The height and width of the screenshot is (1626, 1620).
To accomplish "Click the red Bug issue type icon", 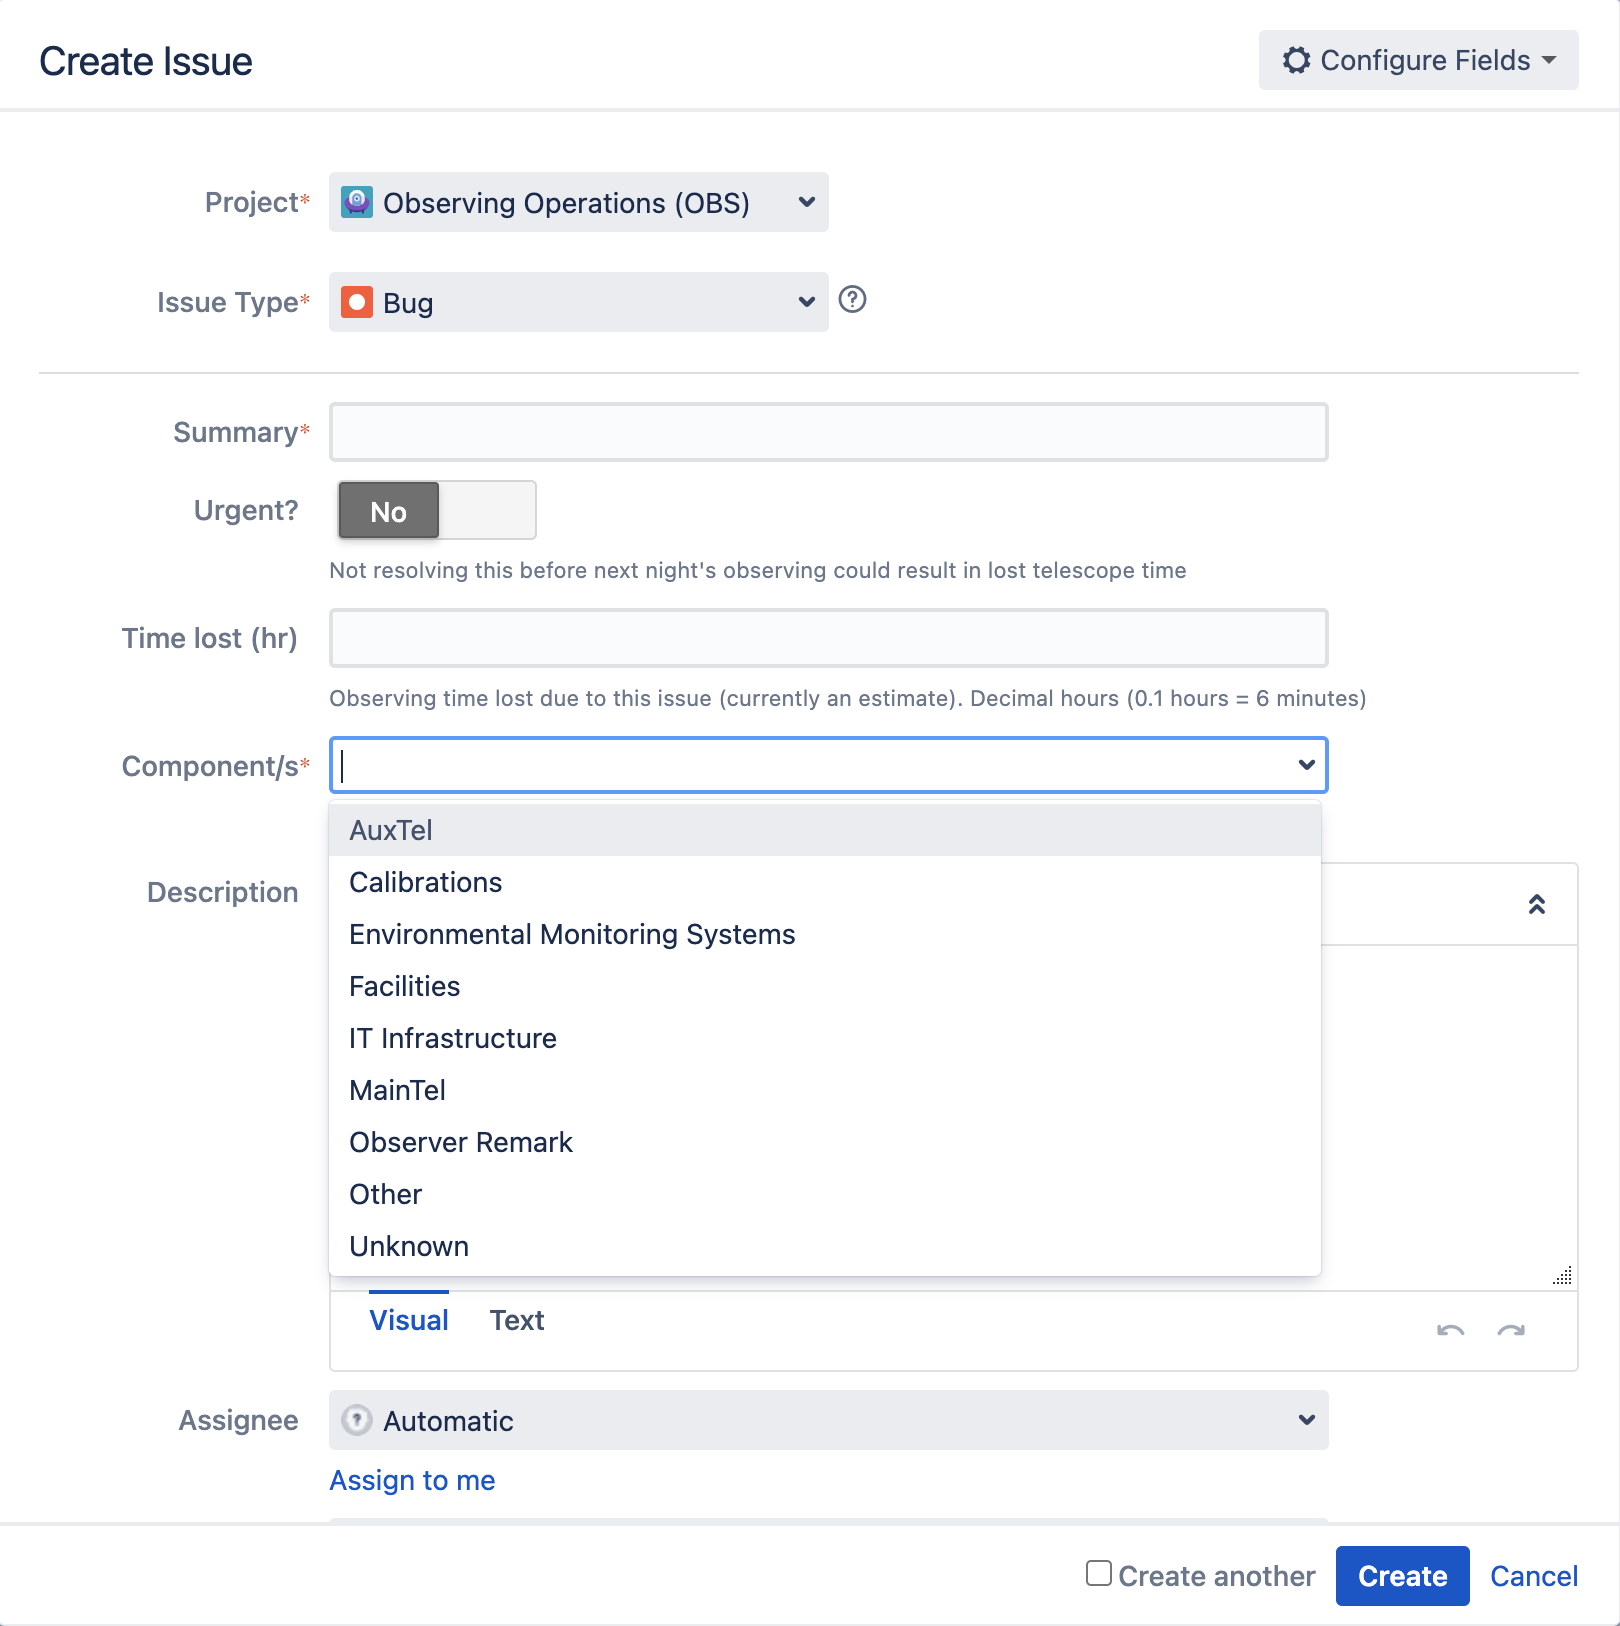I will tap(357, 302).
